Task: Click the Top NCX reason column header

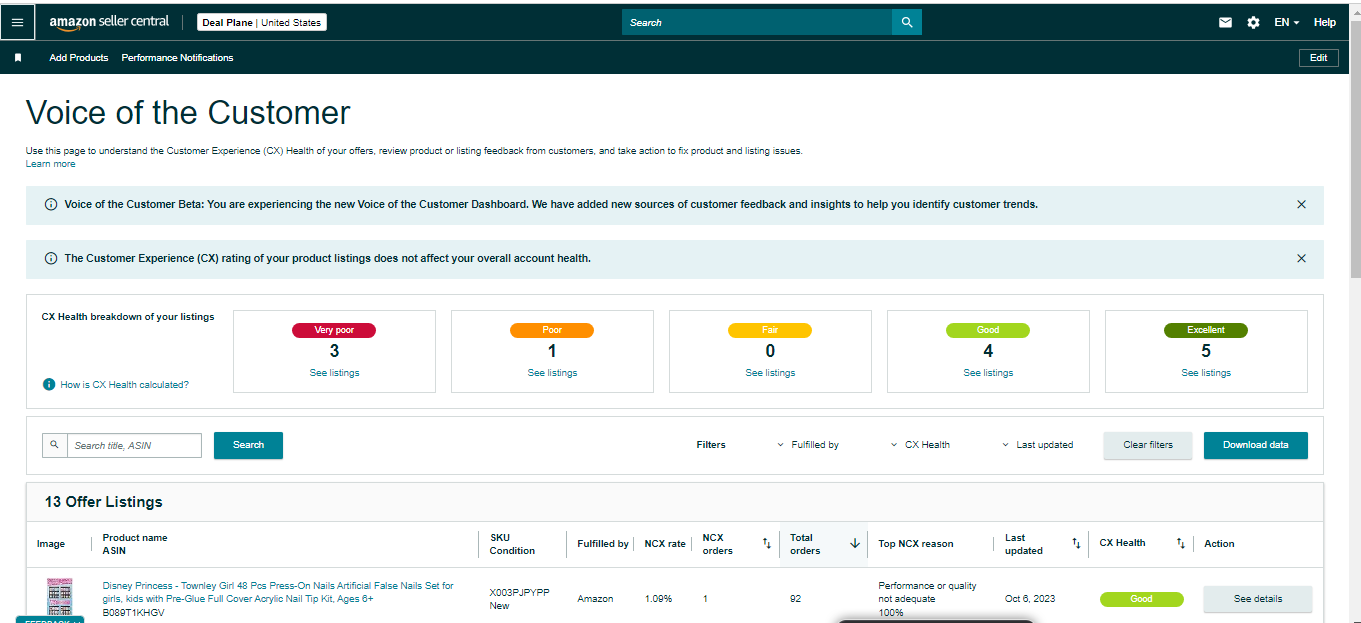Action: pyautogui.click(x=916, y=544)
